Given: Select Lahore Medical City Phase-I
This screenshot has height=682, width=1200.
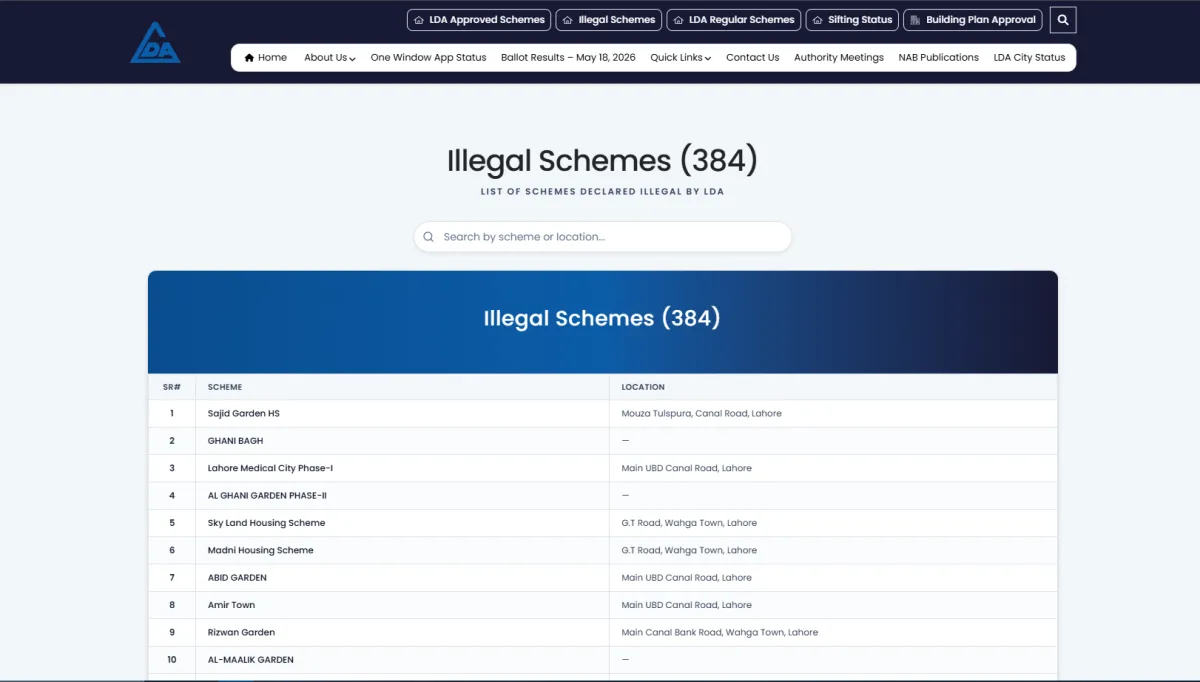Looking at the screenshot, I should (270, 468).
